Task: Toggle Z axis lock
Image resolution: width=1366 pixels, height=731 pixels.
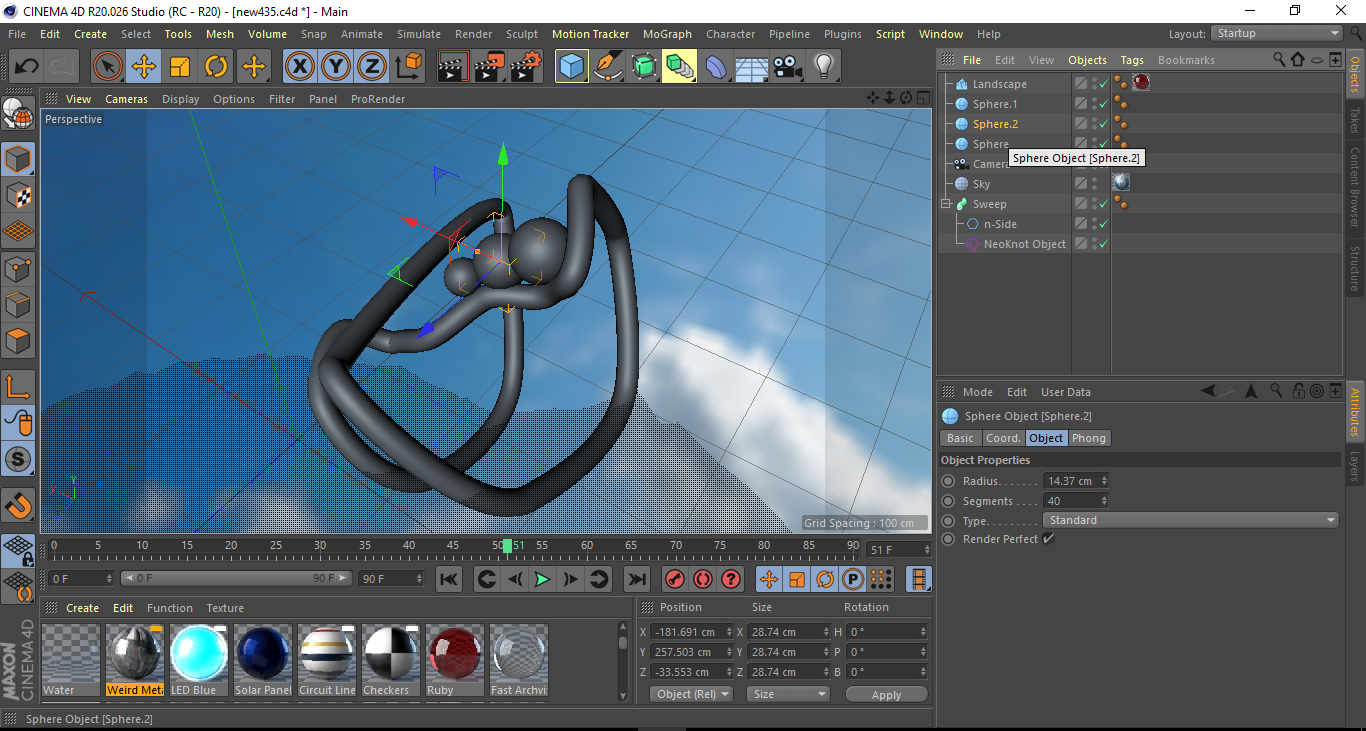Action: click(372, 67)
